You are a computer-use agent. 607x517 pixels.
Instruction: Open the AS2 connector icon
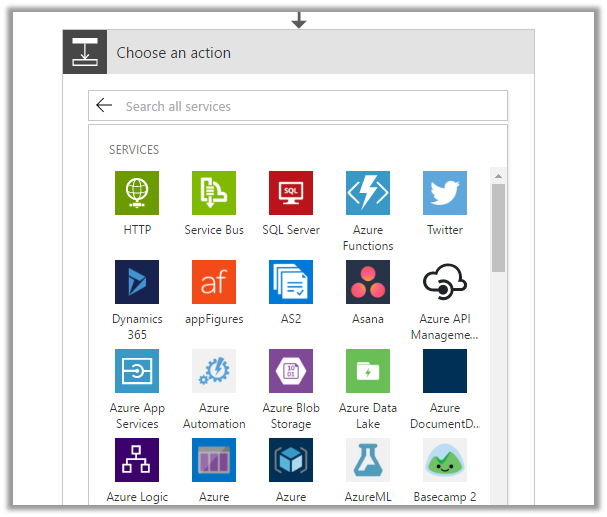pyautogui.click(x=291, y=282)
